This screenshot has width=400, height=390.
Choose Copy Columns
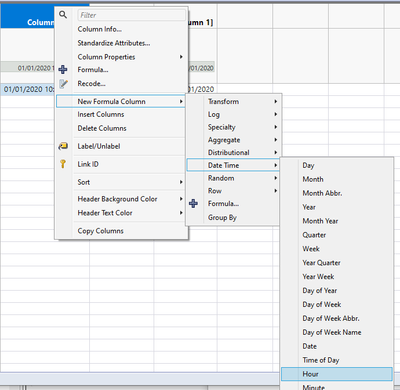(x=100, y=231)
